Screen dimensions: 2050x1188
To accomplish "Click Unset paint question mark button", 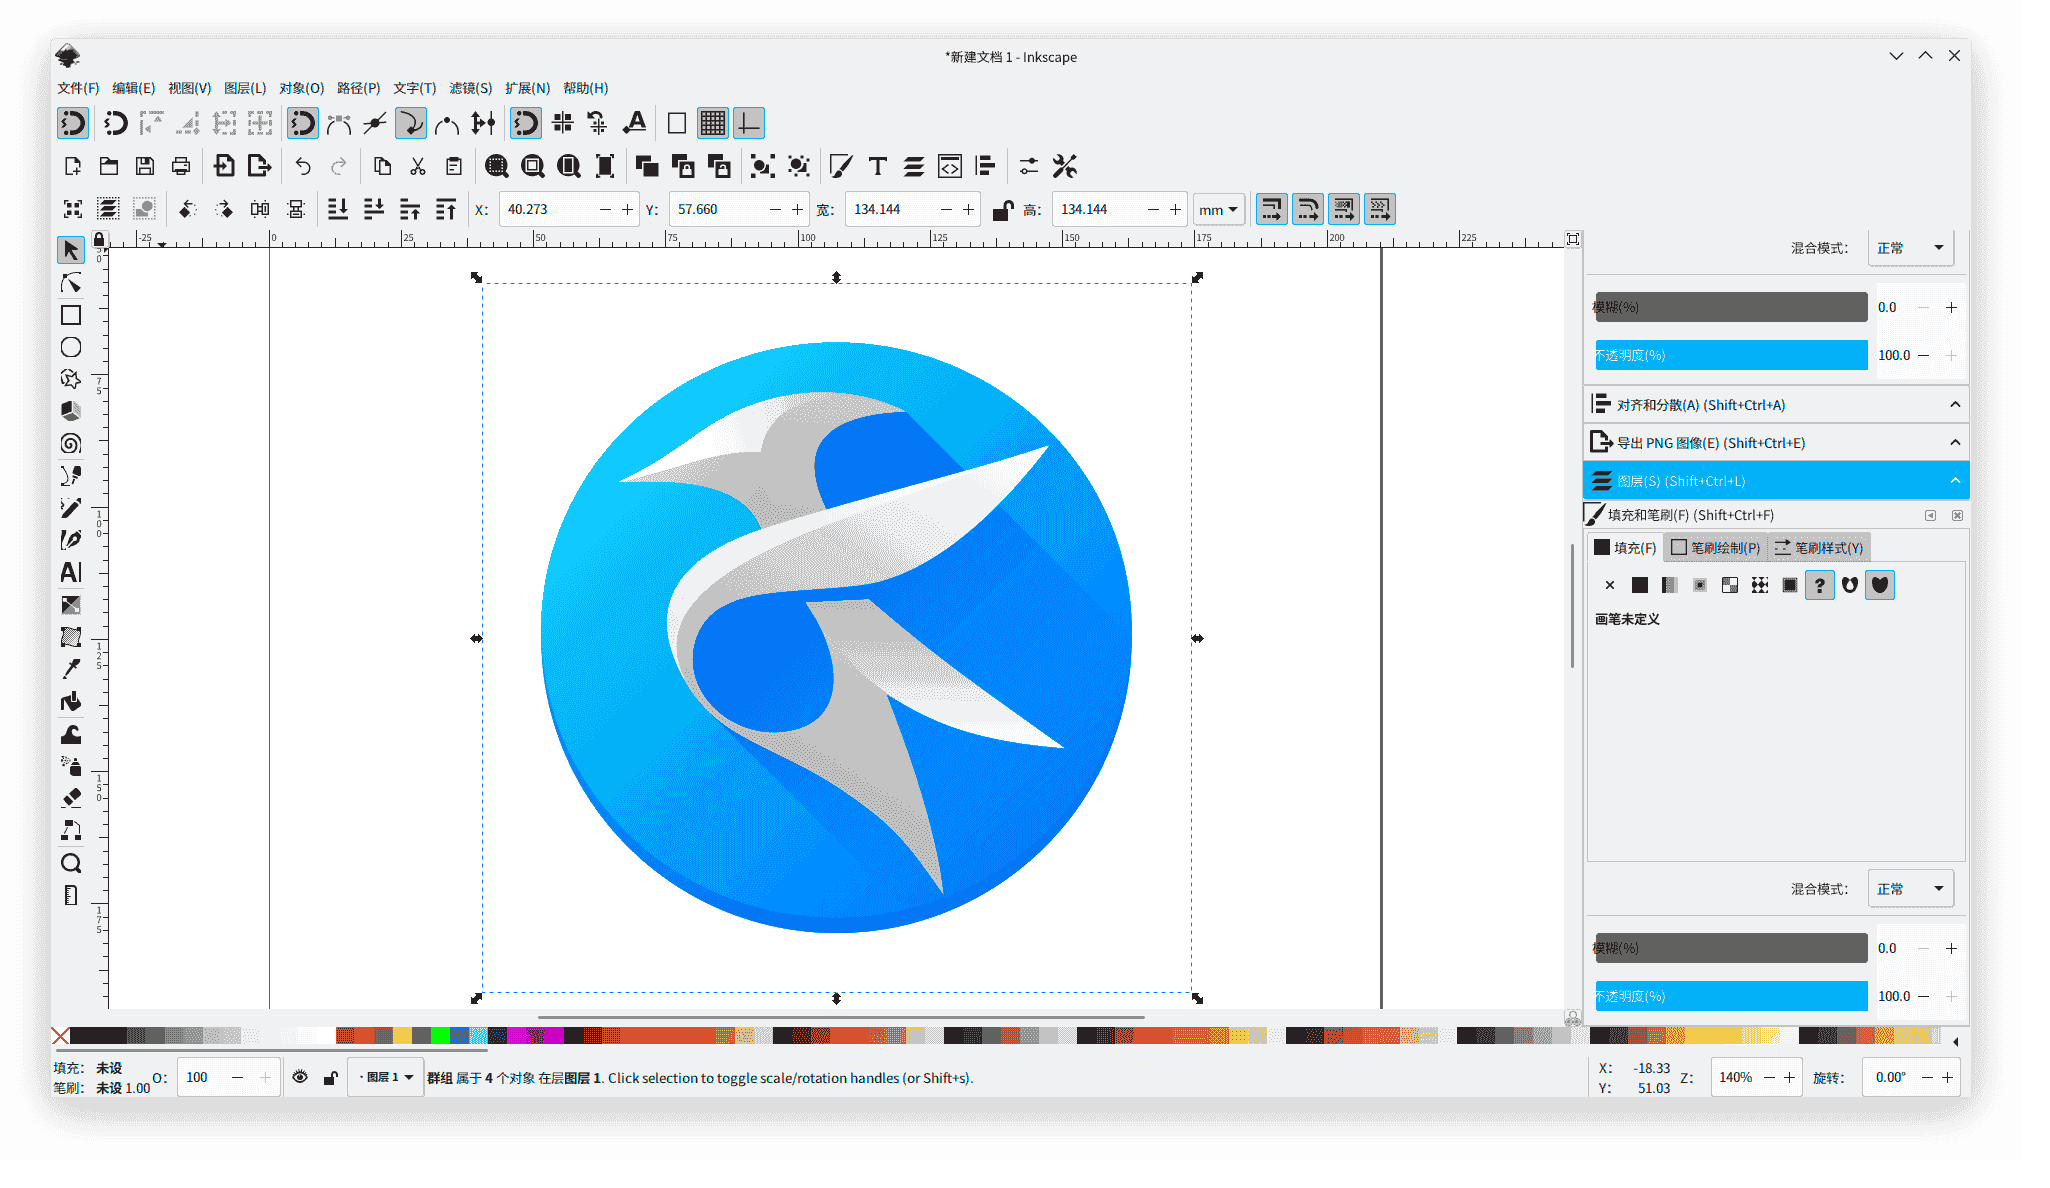I will (1819, 585).
